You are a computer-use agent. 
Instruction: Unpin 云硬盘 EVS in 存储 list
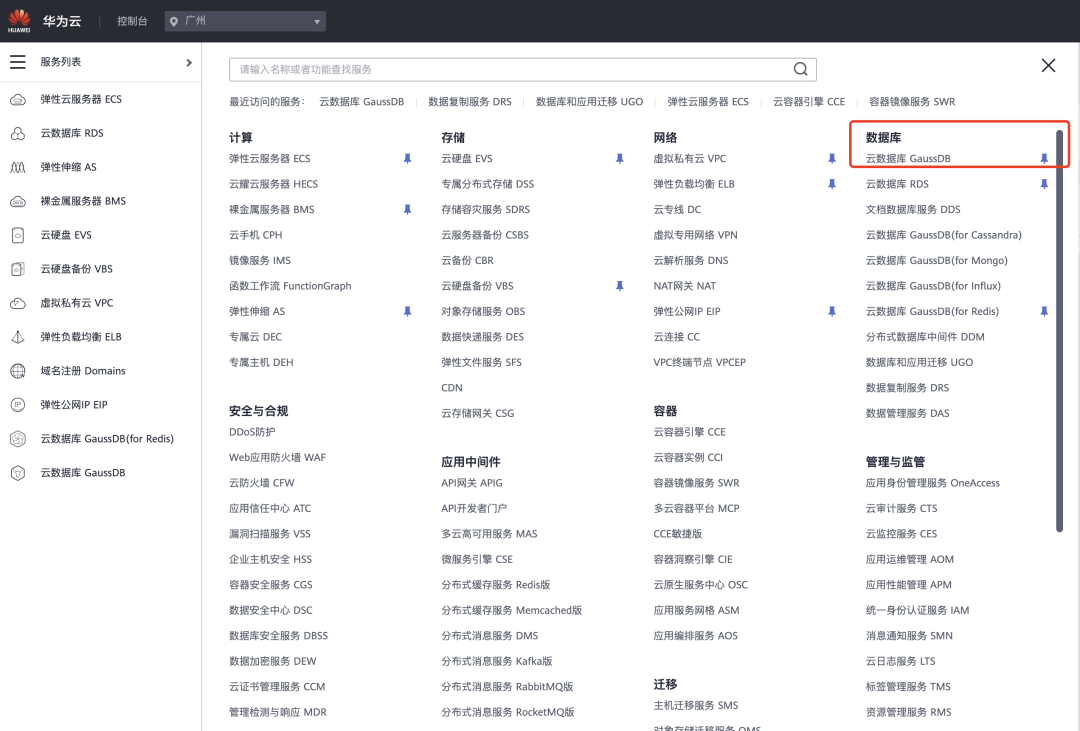pos(619,158)
